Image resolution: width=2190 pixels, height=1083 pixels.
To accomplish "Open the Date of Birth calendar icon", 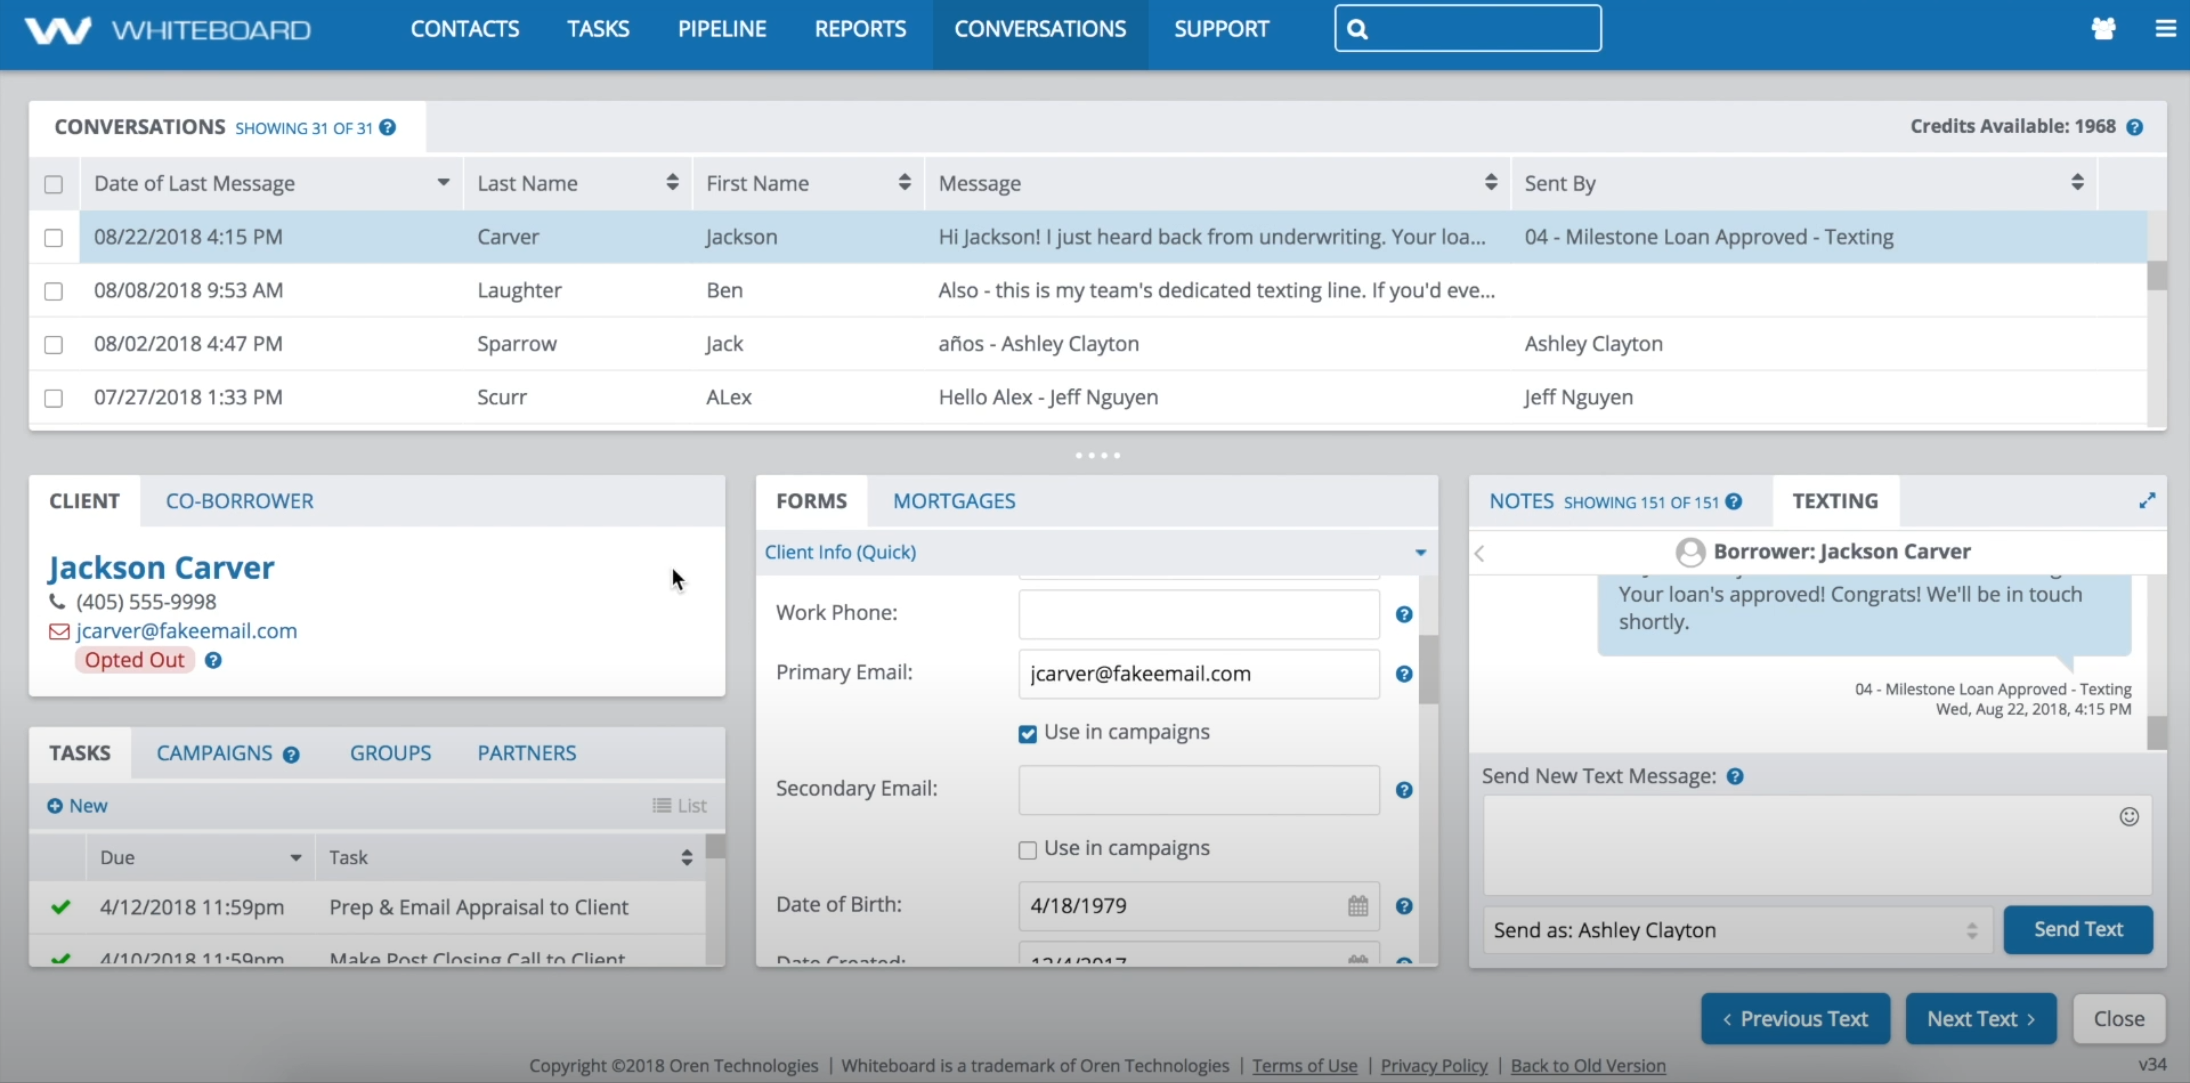I will pos(1357,906).
